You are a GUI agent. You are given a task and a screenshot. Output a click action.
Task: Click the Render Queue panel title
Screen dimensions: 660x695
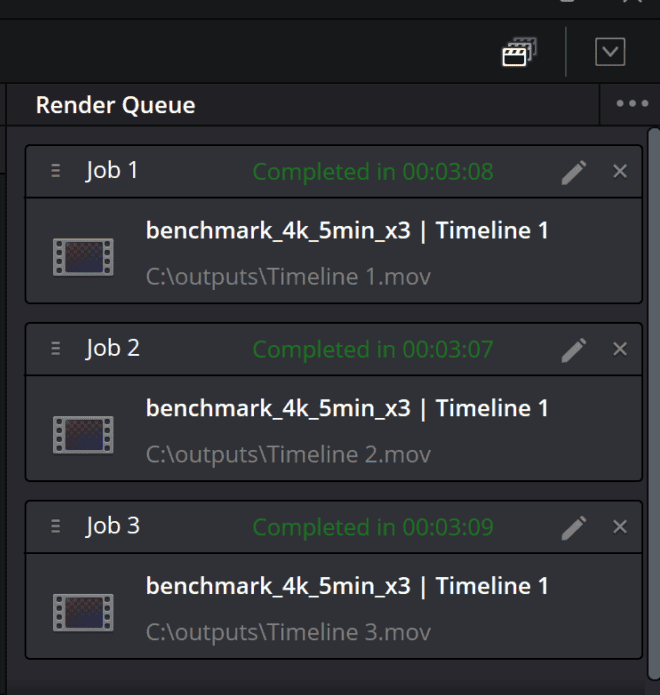[x=115, y=105]
